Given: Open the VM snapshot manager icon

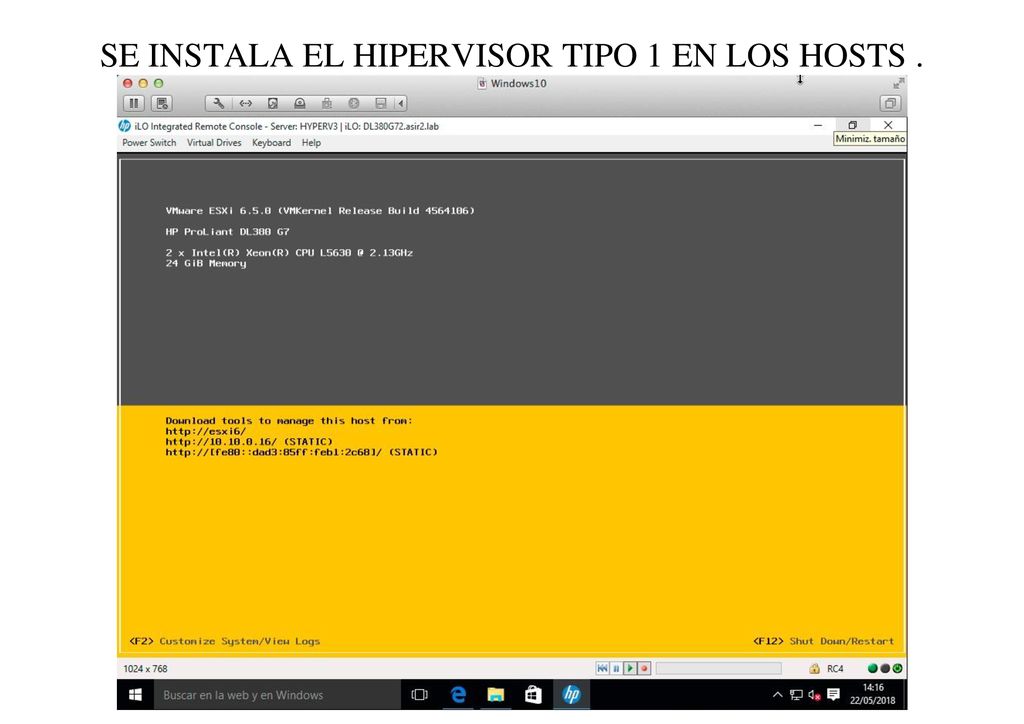Looking at the screenshot, I should coord(162,103).
